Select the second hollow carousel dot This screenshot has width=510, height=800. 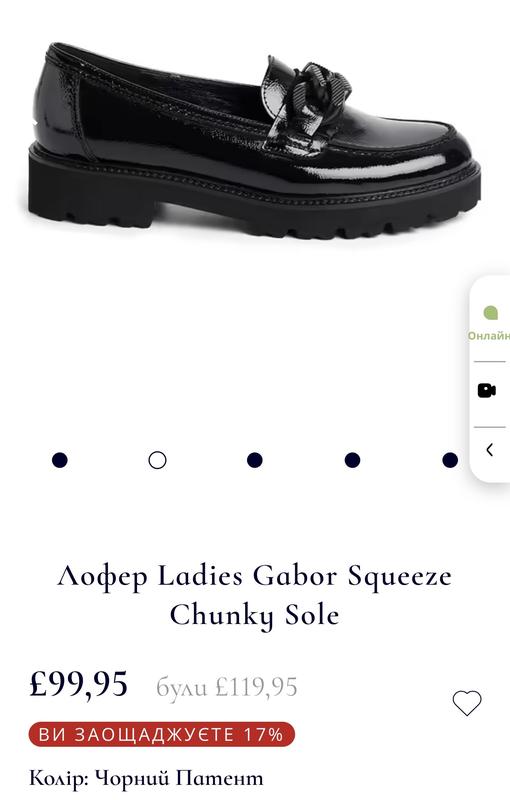[157, 460]
